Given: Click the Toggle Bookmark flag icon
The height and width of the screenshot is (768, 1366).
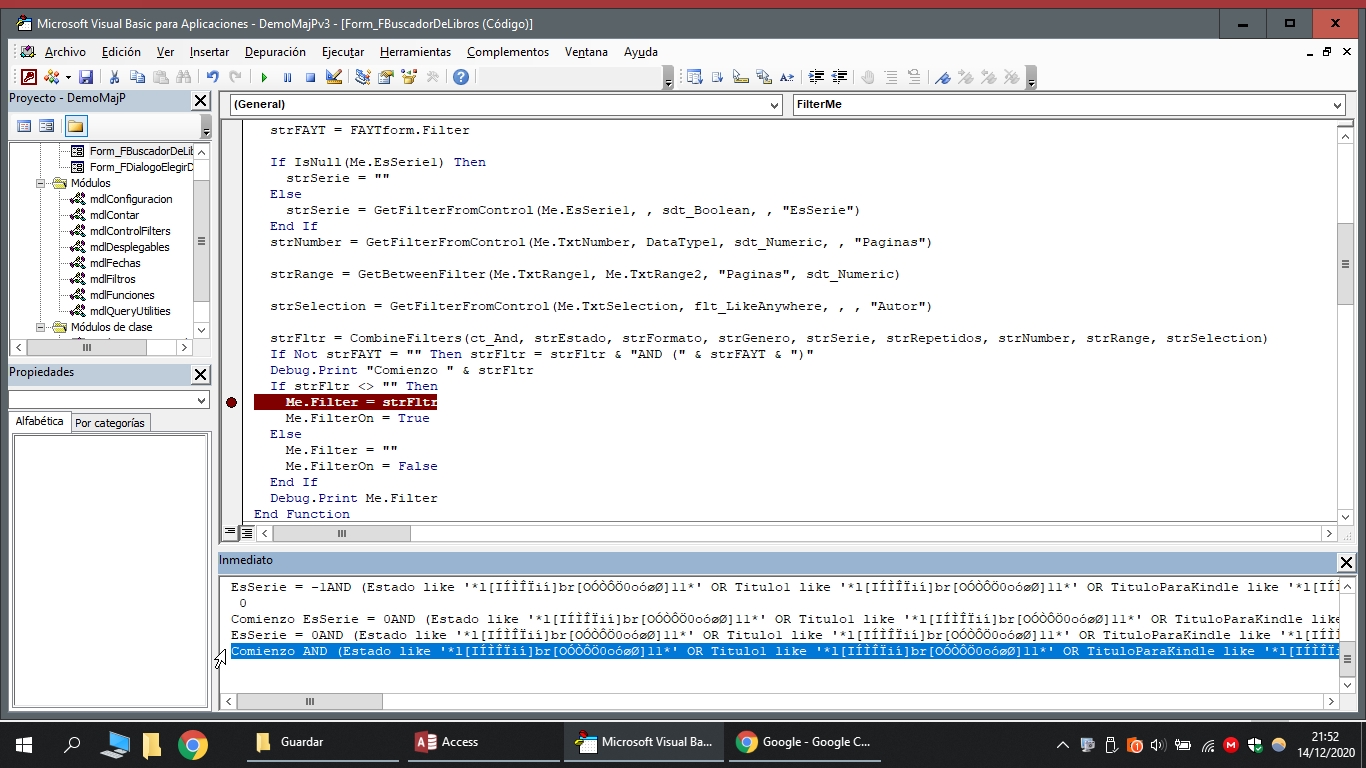Looking at the screenshot, I should click(x=942, y=77).
